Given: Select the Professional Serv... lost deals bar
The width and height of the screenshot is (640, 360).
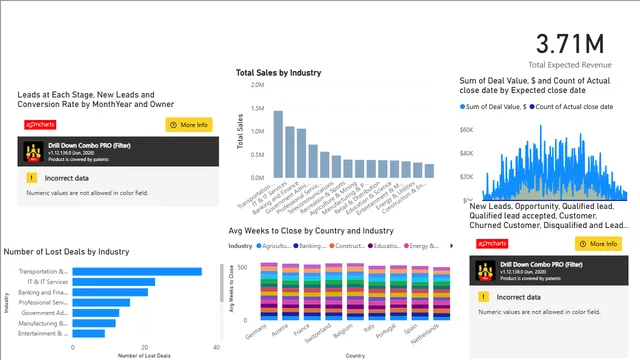Looking at the screenshot, I should pyautogui.click(x=101, y=302).
